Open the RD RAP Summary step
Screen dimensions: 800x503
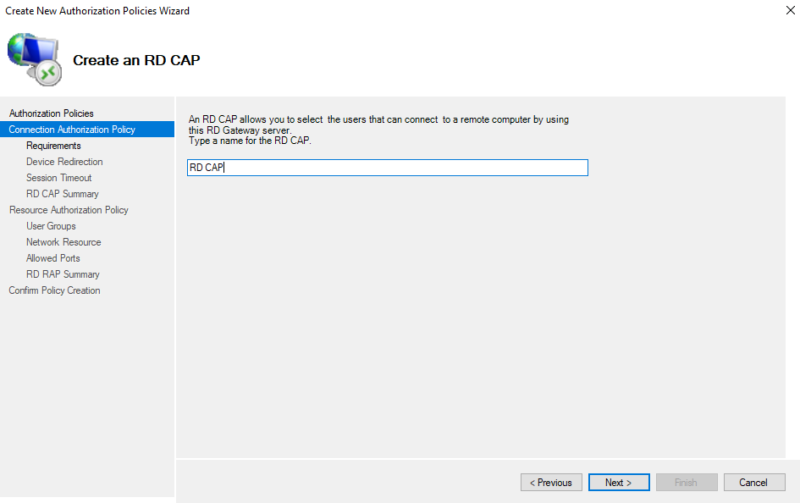click(x=62, y=274)
